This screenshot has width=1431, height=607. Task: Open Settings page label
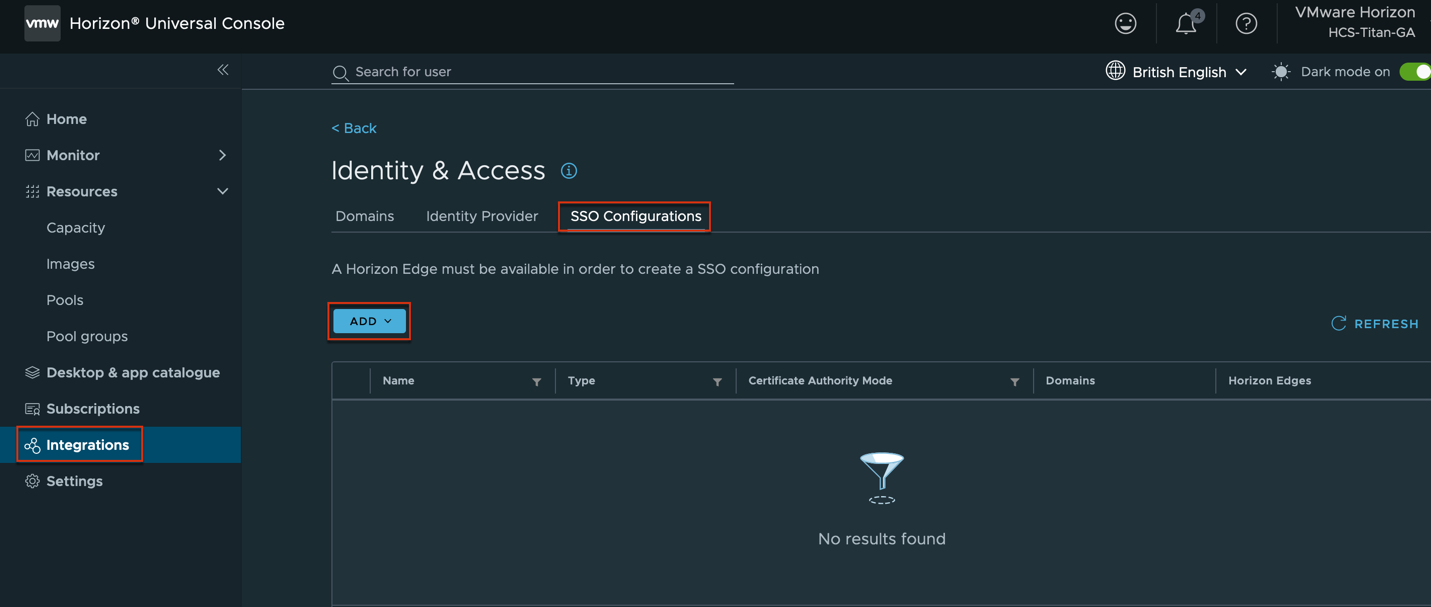pos(75,481)
